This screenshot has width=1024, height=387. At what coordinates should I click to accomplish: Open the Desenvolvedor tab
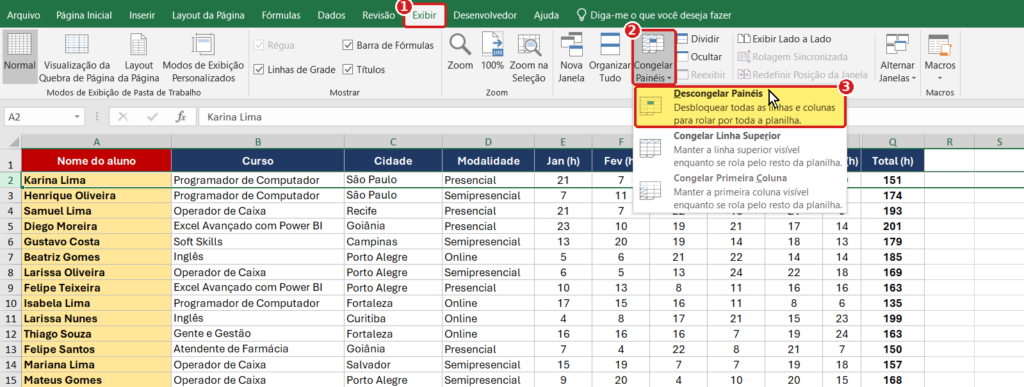coord(485,14)
